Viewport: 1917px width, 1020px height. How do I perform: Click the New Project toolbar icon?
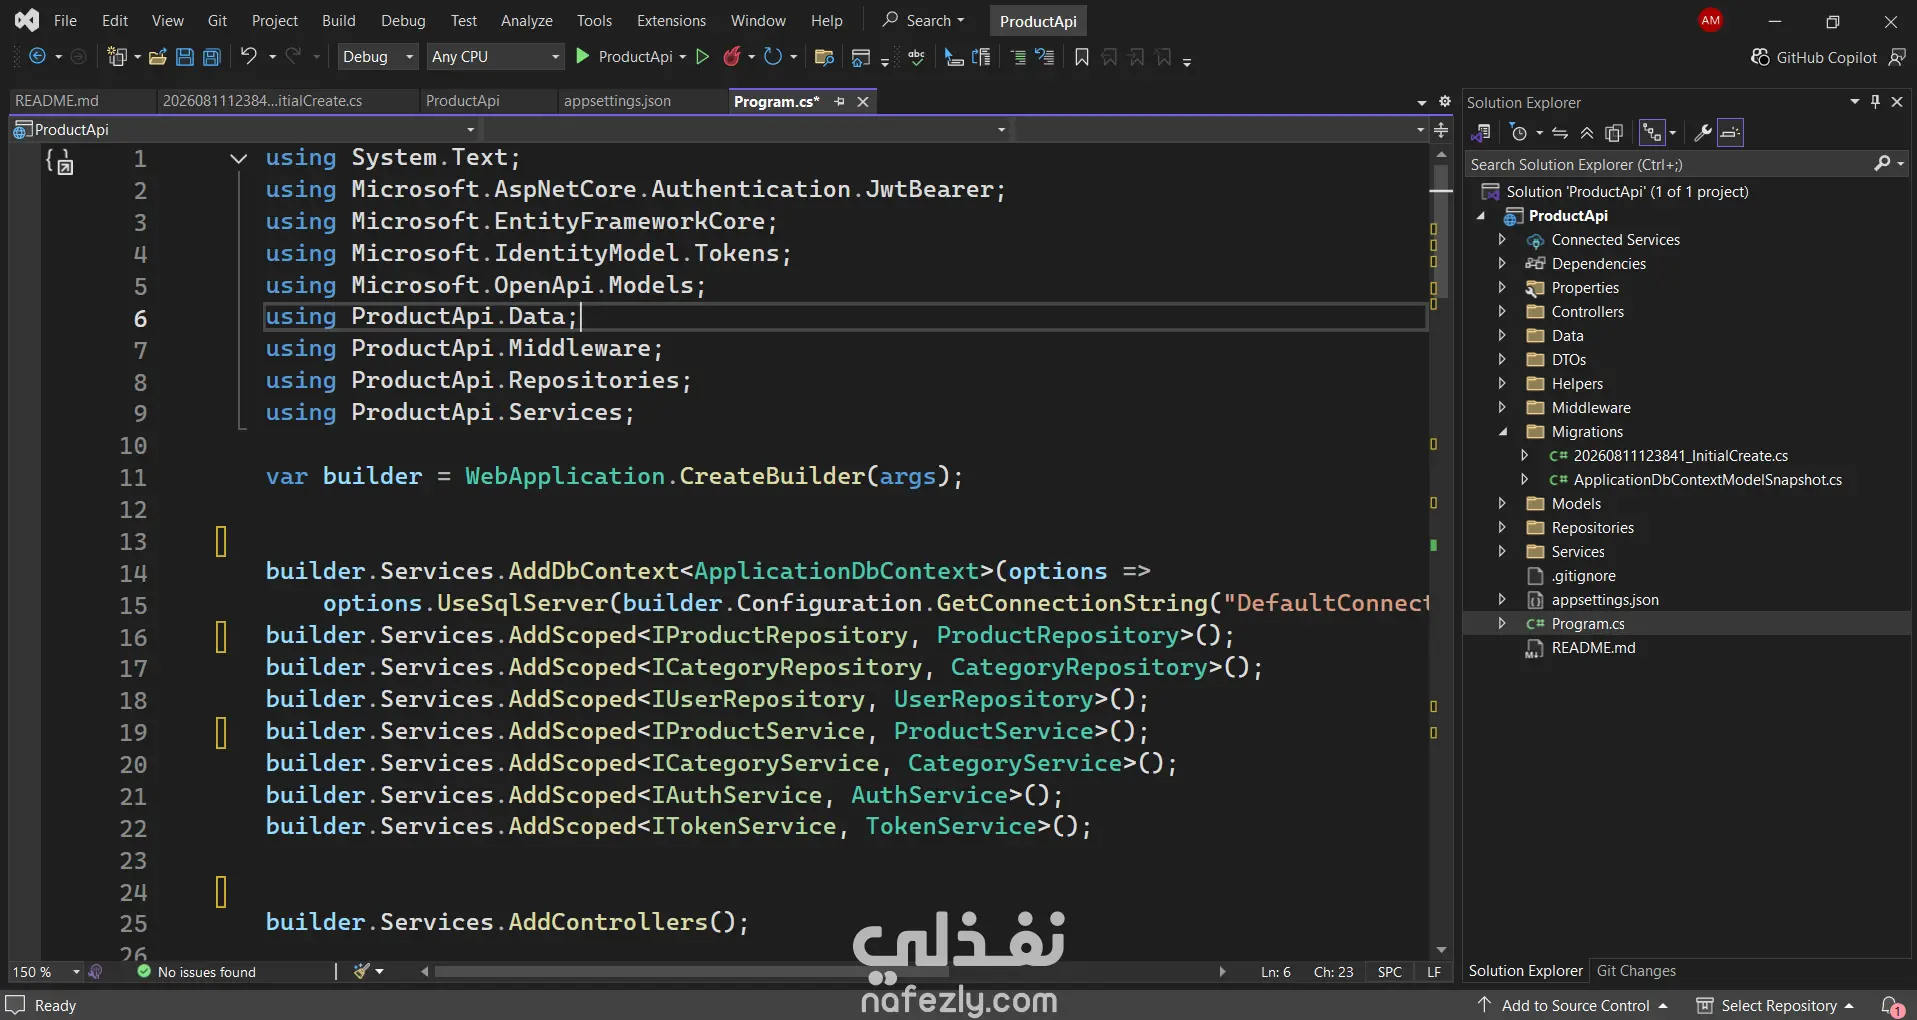pyautogui.click(x=117, y=57)
